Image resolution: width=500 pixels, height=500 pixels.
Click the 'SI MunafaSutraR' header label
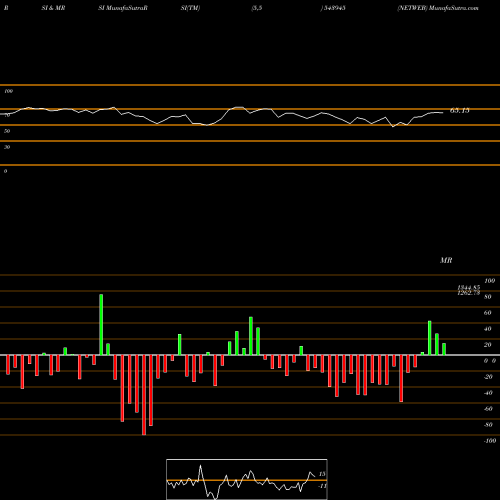tap(123, 8)
